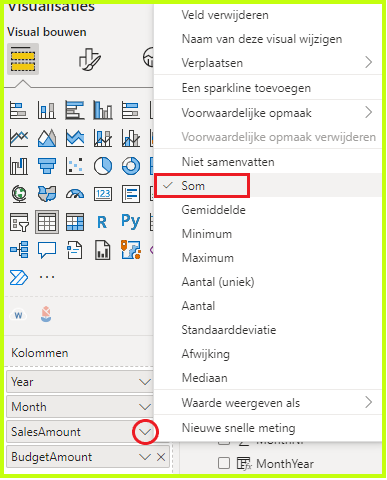Remove BudgetAmount field with X button

[161, 457]
